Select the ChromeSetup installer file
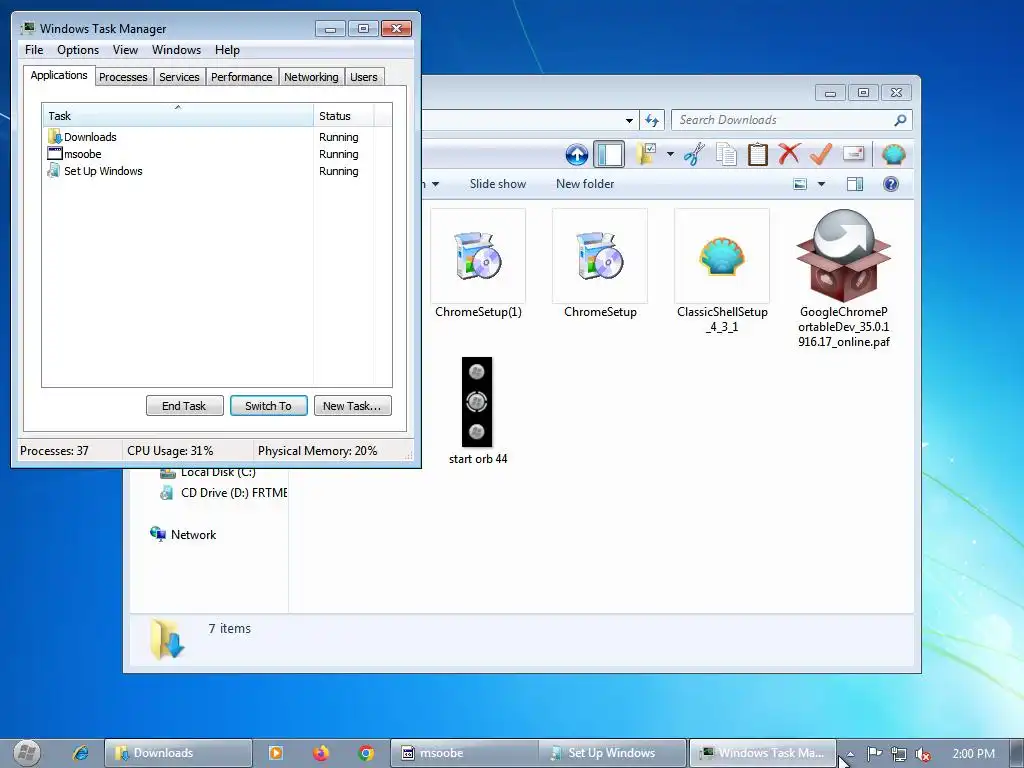The width and height of the screenshot is (1024, 768). (x=600, y=264)
